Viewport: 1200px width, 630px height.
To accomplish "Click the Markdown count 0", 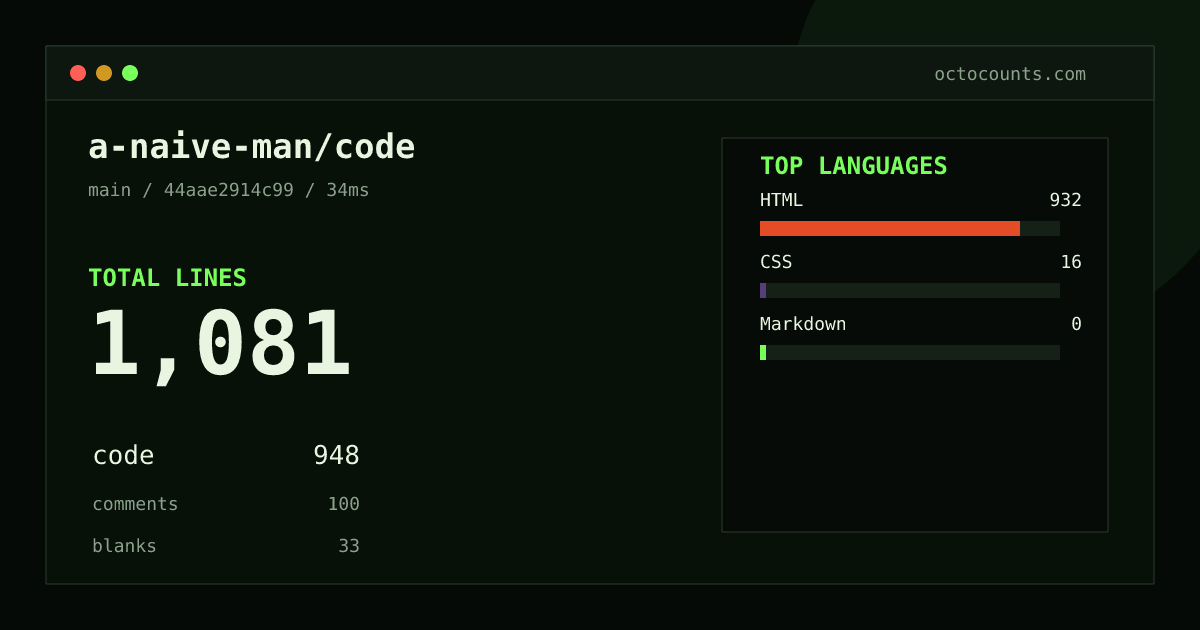I will 1076,324.
